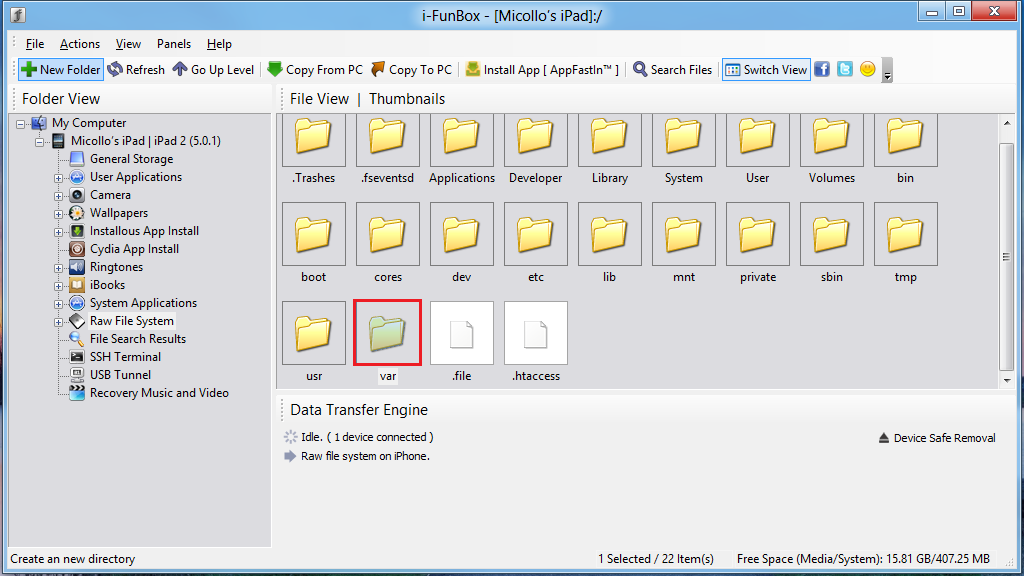Image resolution: width=1024 pixels, height=576 pixels.
Task: Open the Panels menu
Action: point(174,44)
